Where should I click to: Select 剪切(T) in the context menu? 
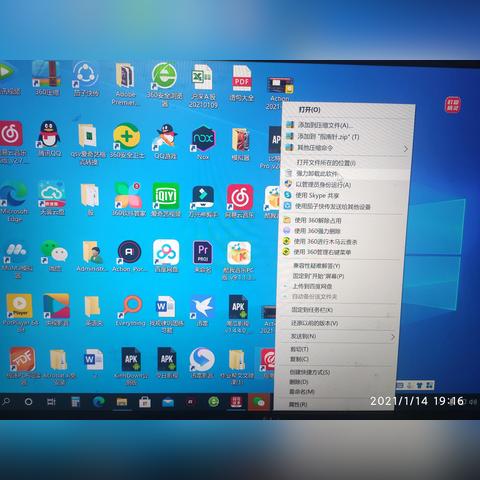(299, 349)
